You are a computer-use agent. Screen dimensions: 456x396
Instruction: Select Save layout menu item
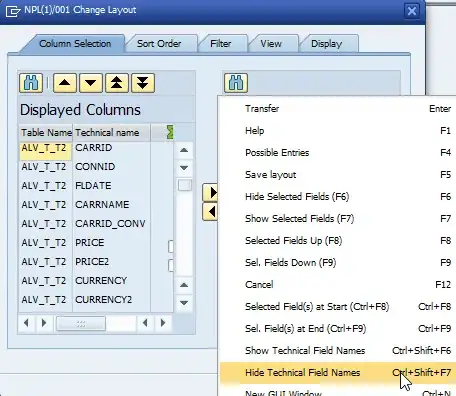coord(337,175)
